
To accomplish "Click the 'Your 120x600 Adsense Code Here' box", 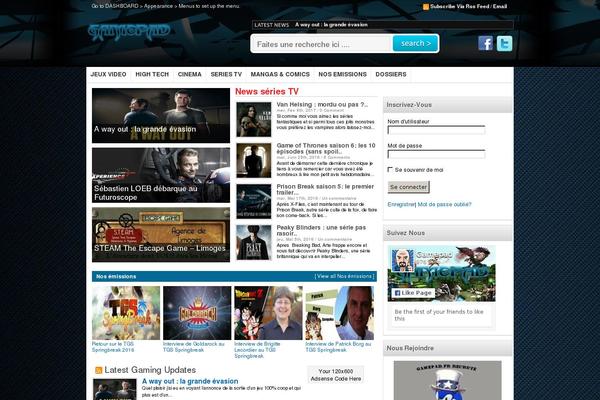I will pyautogui.click(x=336, y=375).
